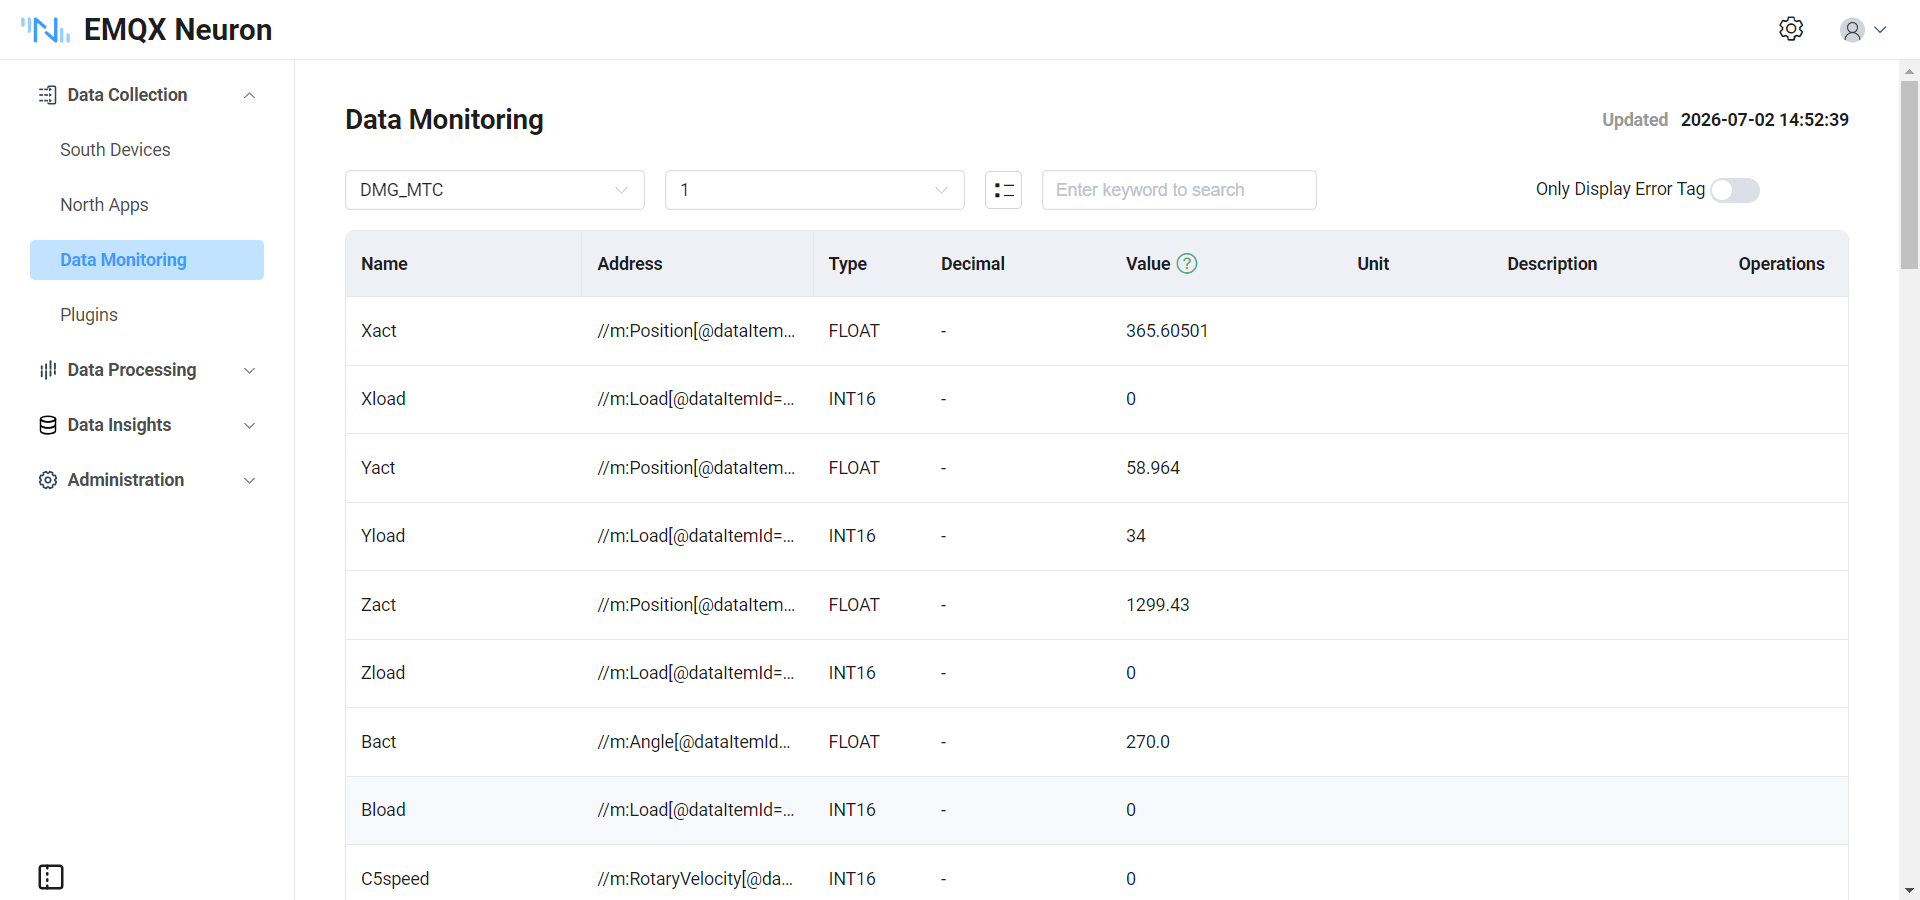Click the Data Insights database icon
The width and height of the screenshot is (1920, 900).
coord(48,425)
